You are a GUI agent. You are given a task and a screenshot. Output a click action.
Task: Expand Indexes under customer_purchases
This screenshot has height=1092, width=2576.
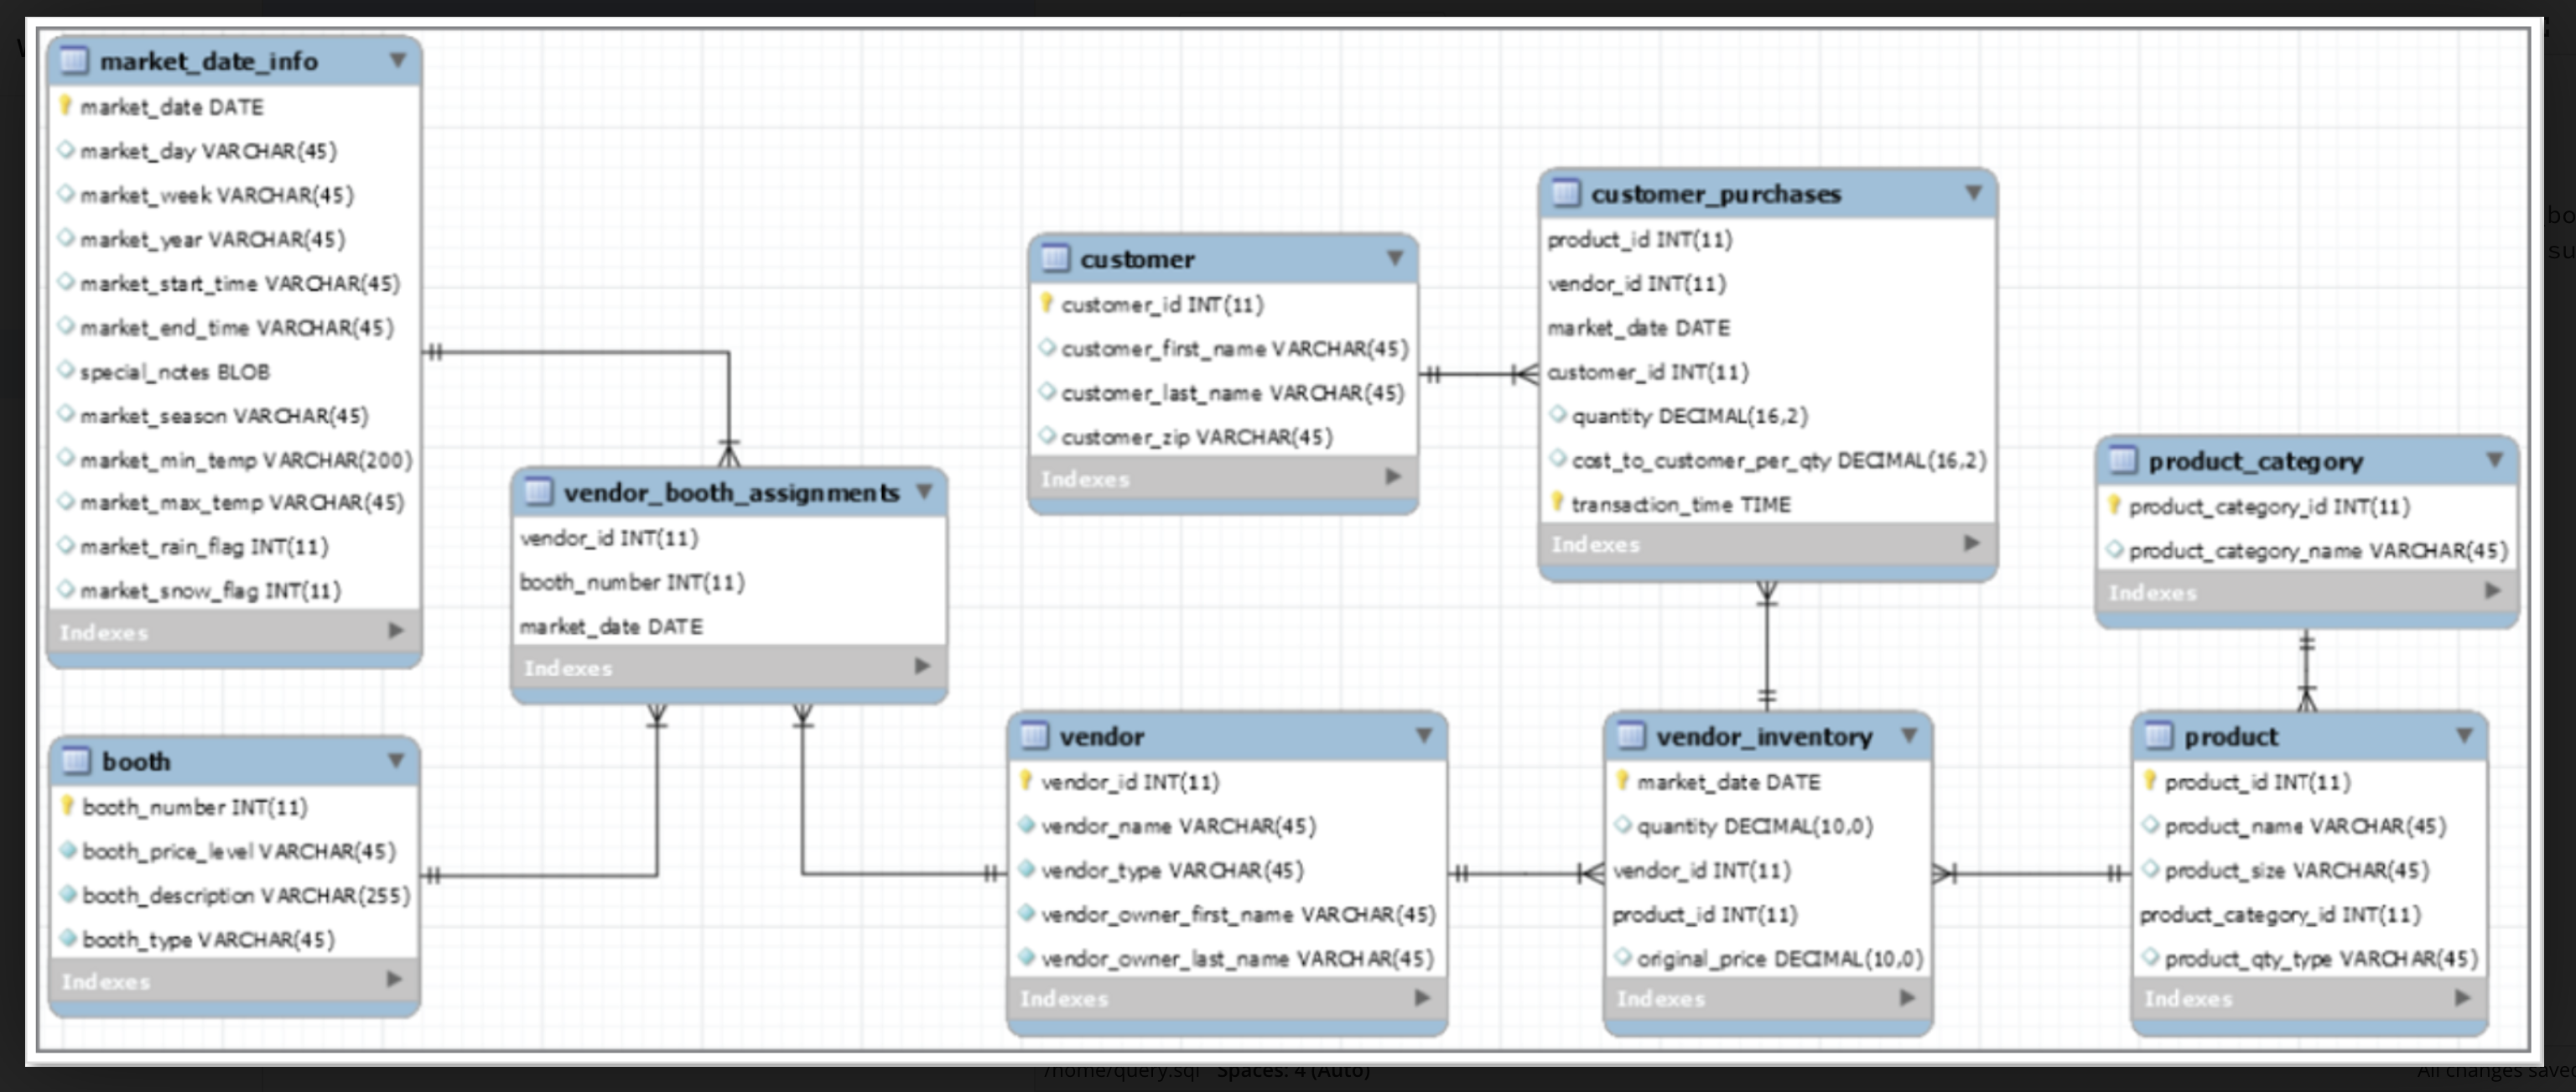tap(1971, 543)
